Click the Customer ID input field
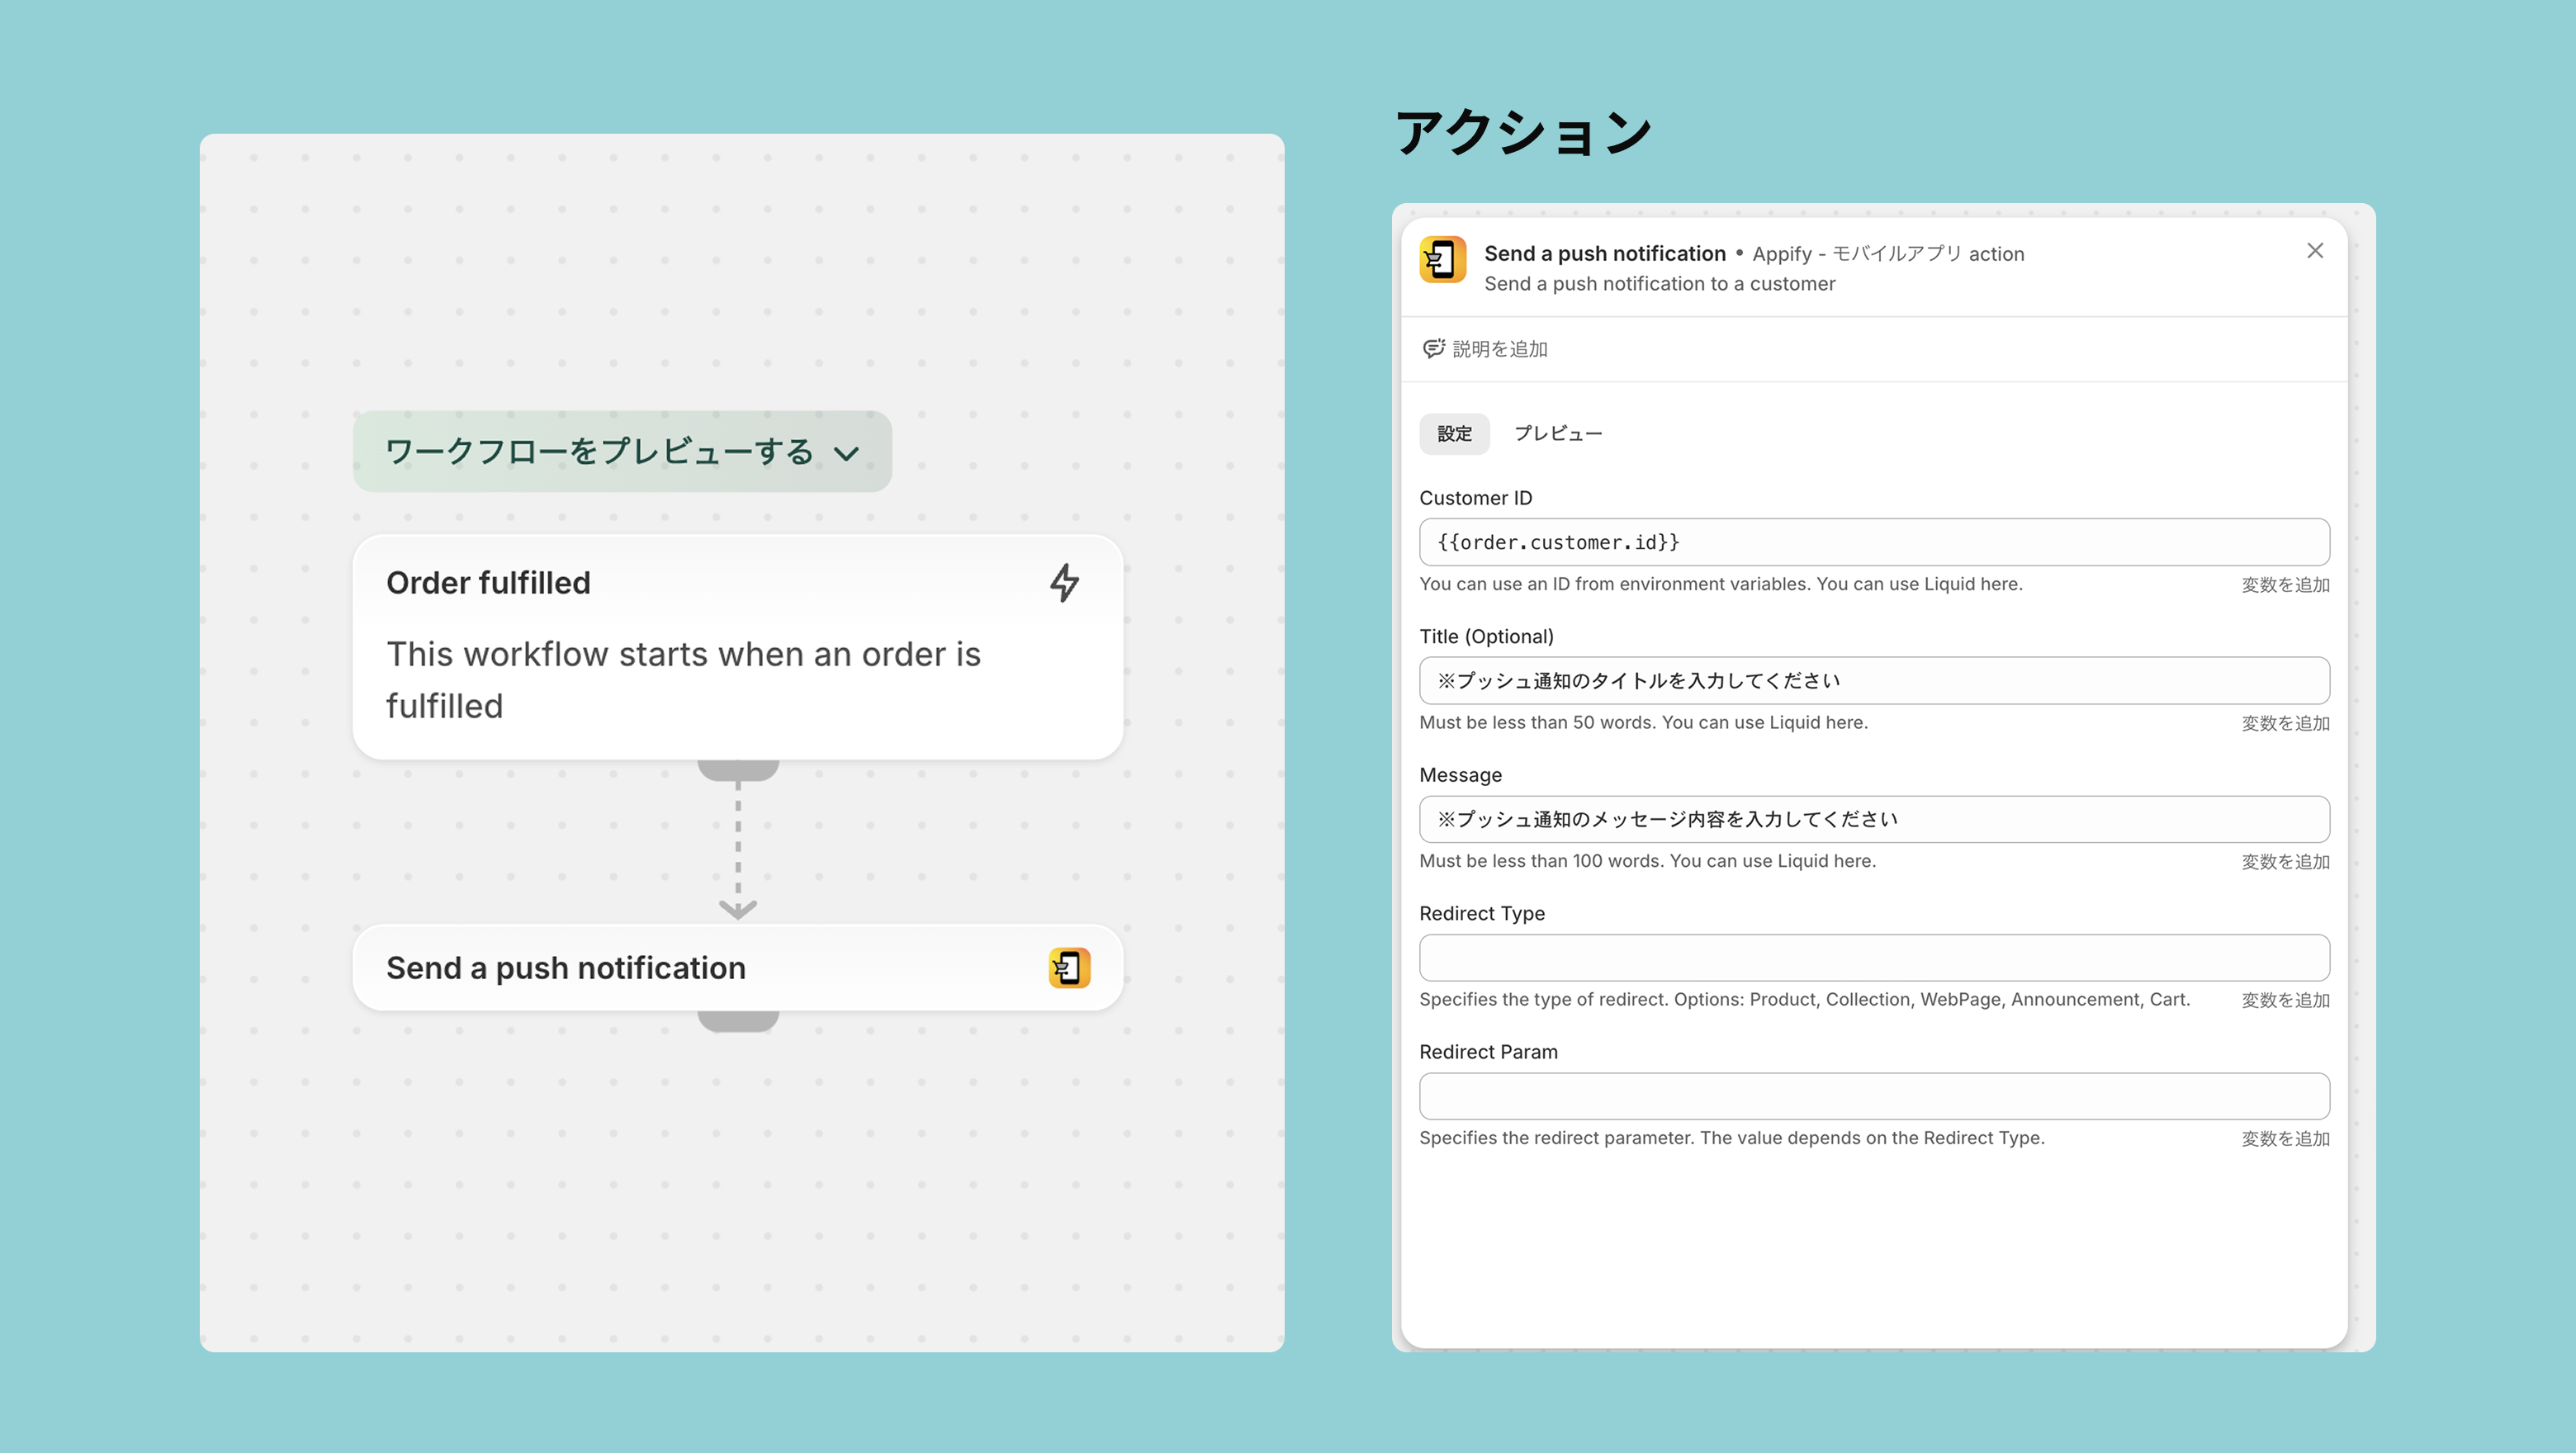This screenshot has height=1453, width=2576. click(1873, 542)
